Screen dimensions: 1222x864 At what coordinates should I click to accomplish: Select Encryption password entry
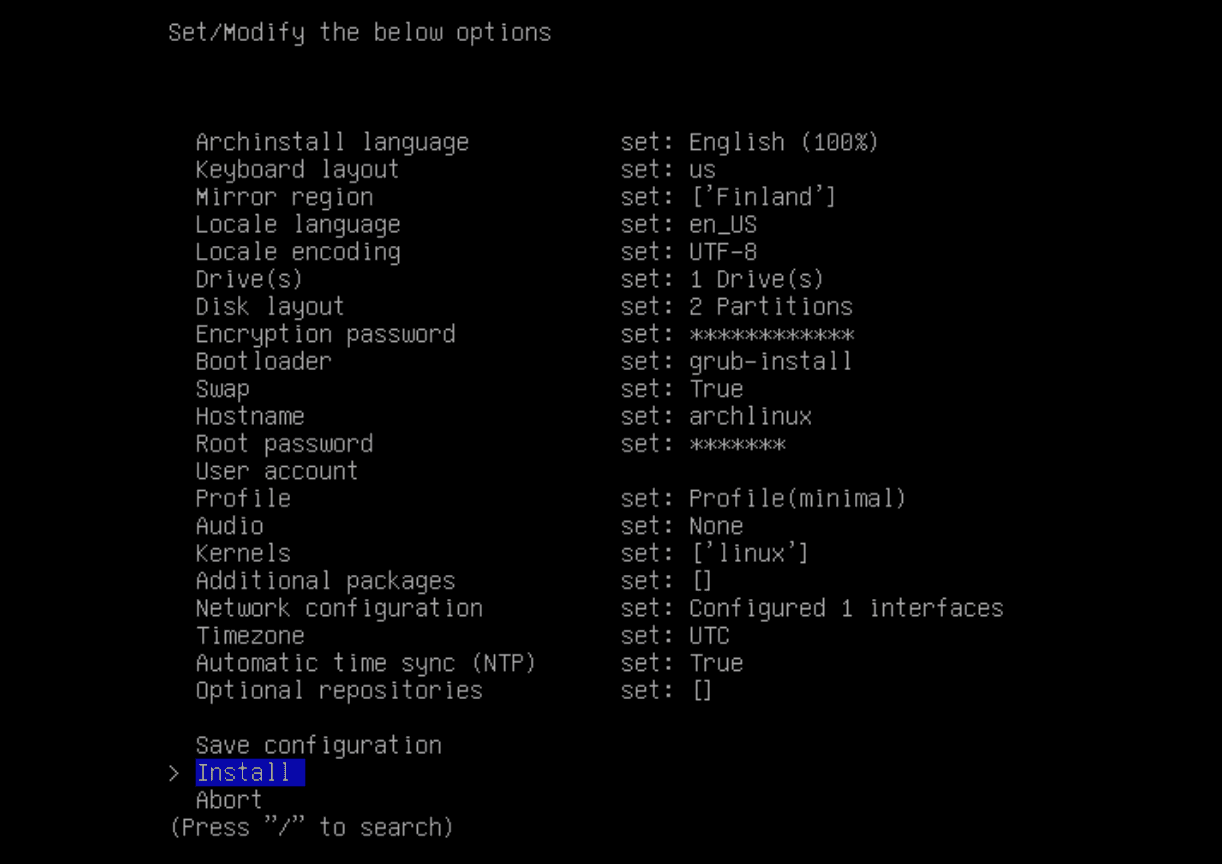click(325, 334)
